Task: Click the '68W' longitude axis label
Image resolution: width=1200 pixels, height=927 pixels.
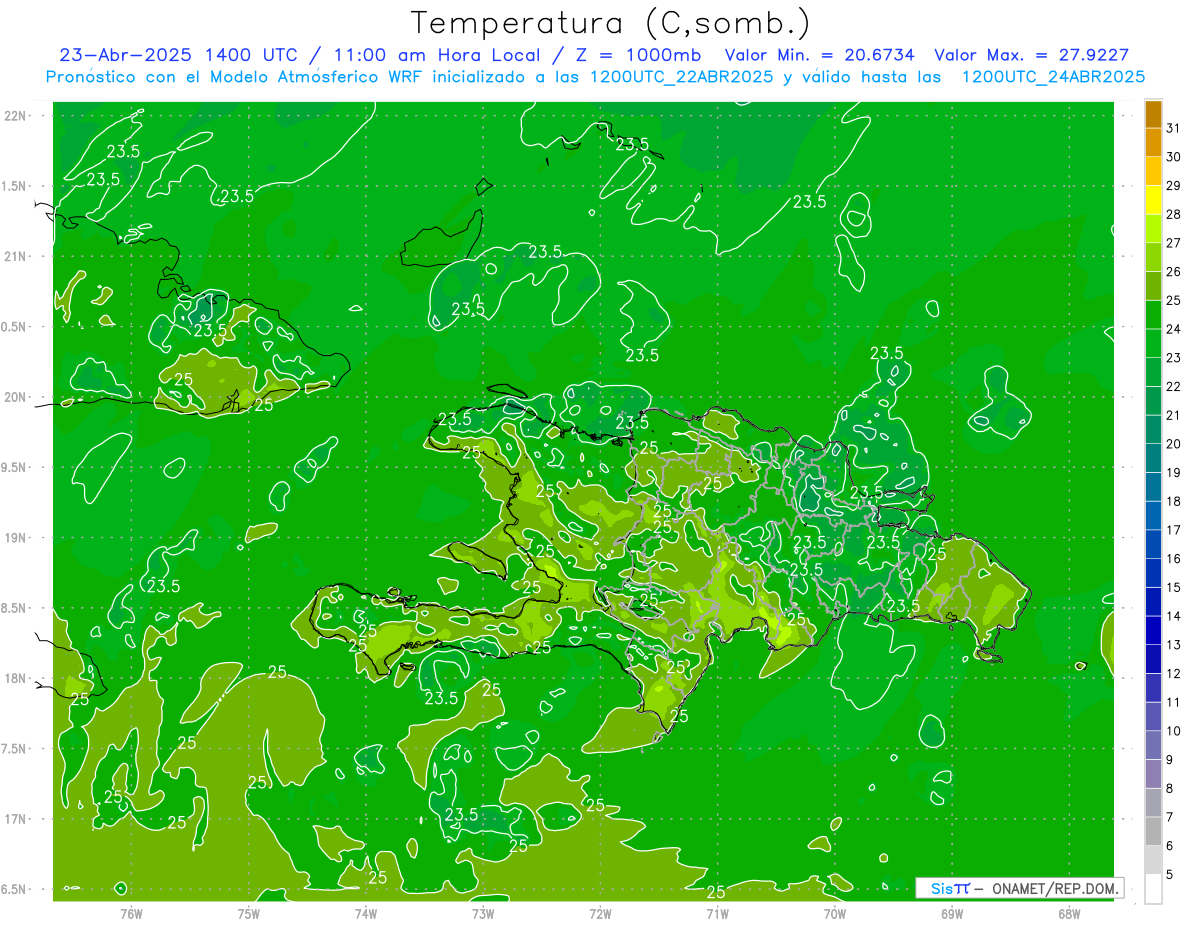Action: point(1068,912)
